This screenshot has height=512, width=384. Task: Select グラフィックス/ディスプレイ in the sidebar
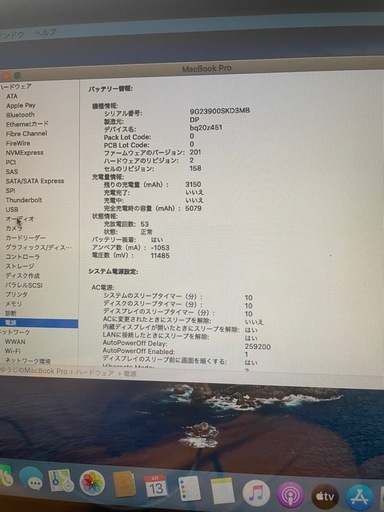[38, 247]
